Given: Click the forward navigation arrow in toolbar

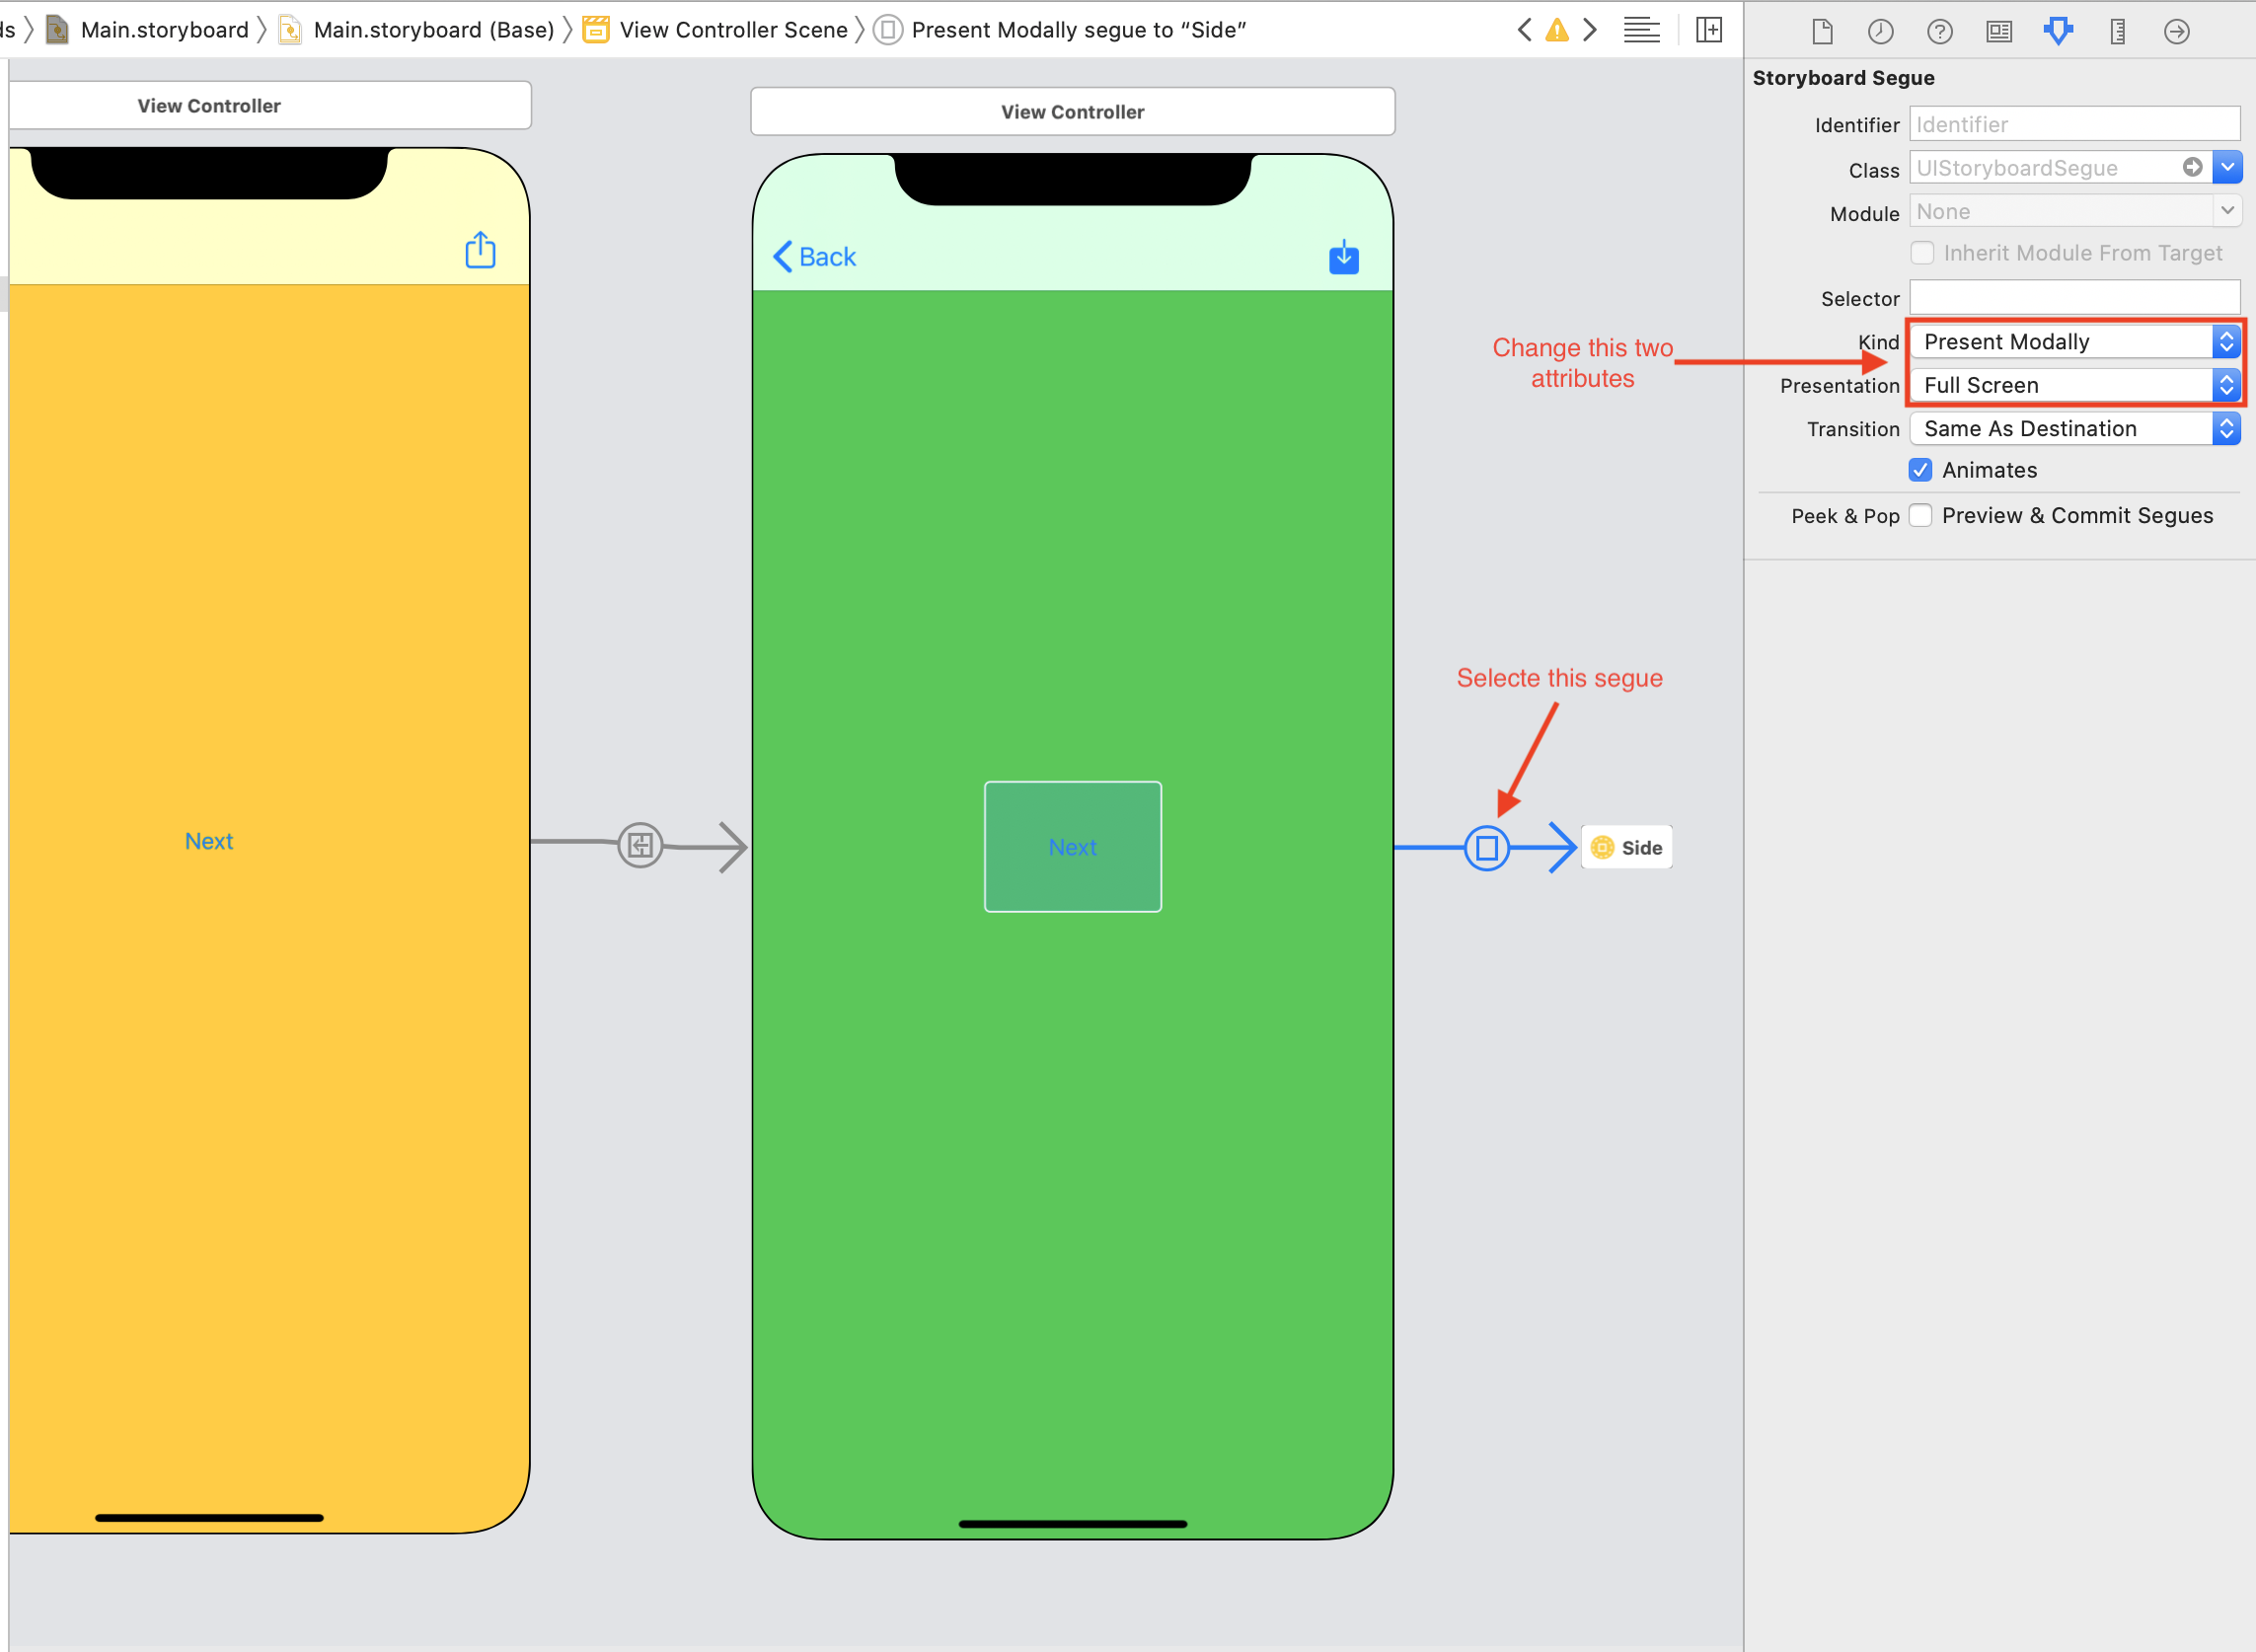Looking at the screenshot, I should pos(1587,30).
